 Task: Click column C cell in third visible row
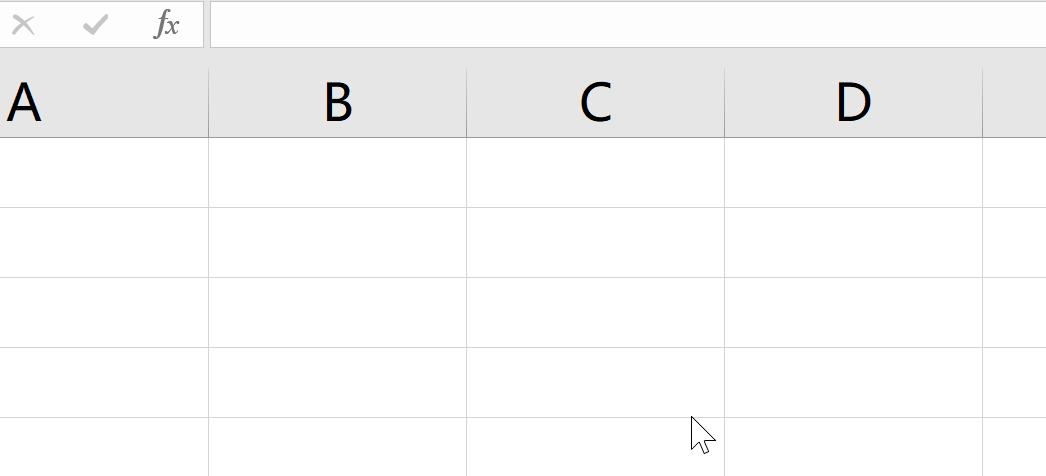point(595,313)
